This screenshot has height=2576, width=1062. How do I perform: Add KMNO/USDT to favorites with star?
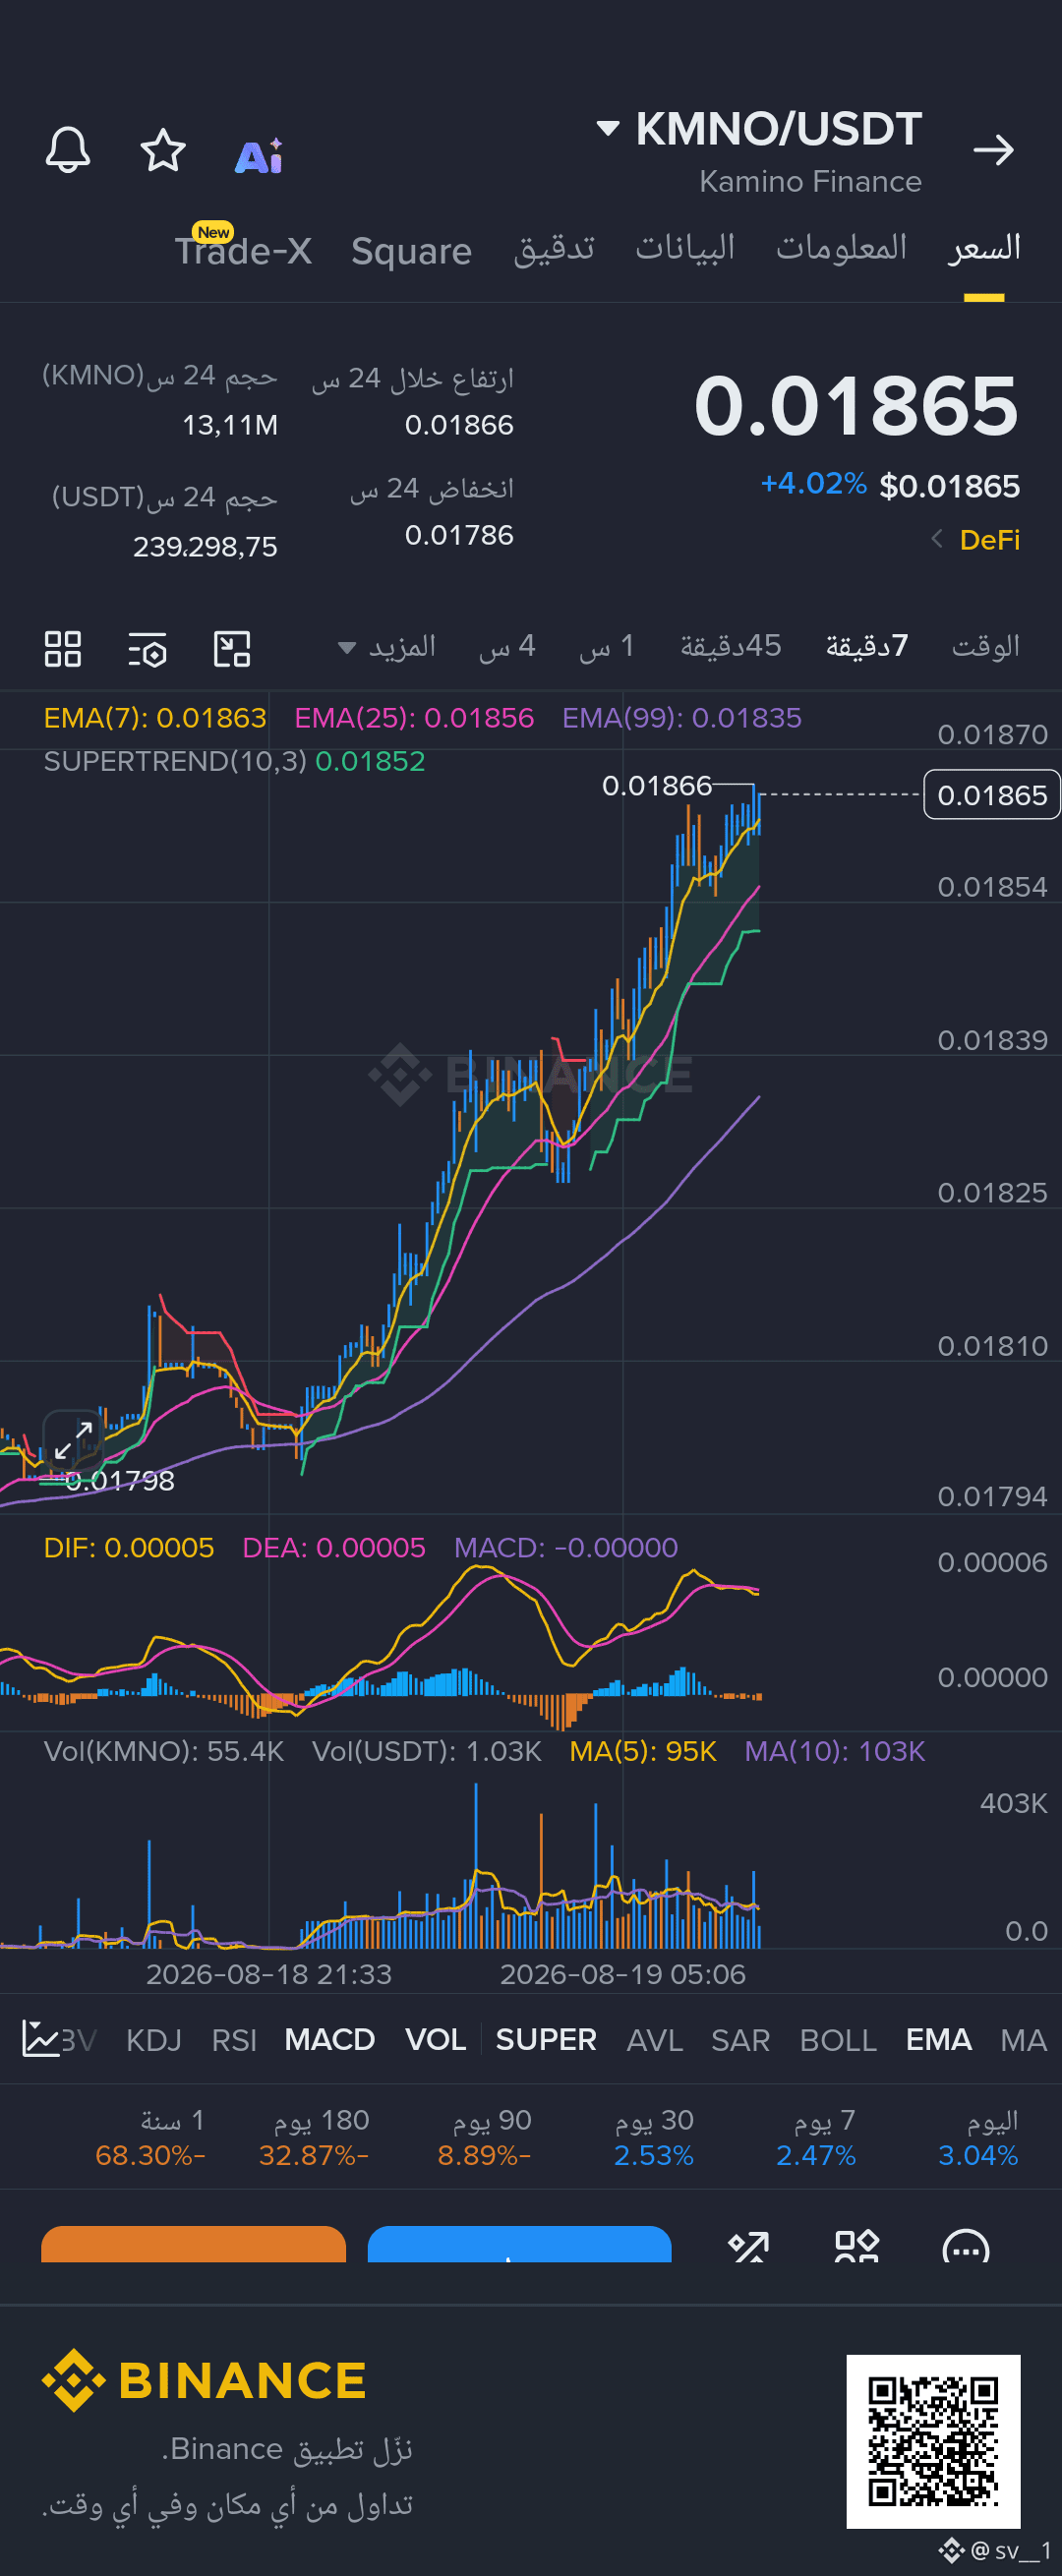162,151
